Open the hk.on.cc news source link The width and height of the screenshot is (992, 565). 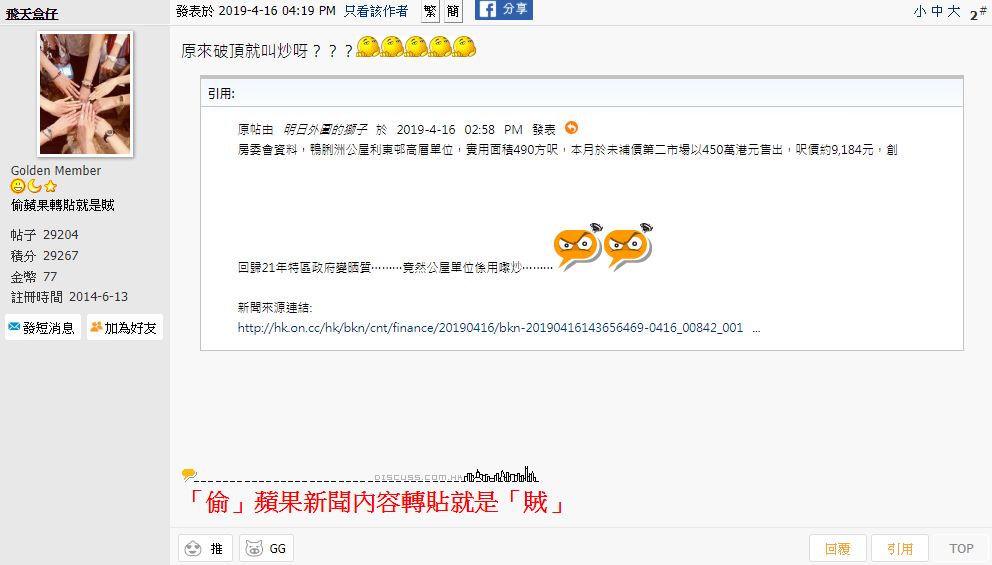pyautogui.click(x=490, y=328)
